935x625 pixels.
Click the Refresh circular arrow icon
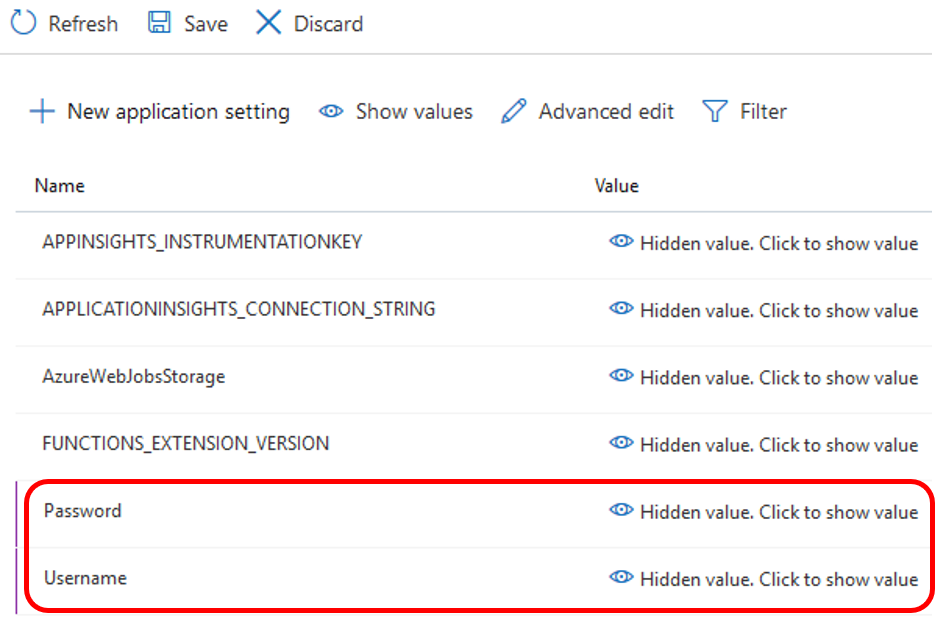tap(21, 23)
